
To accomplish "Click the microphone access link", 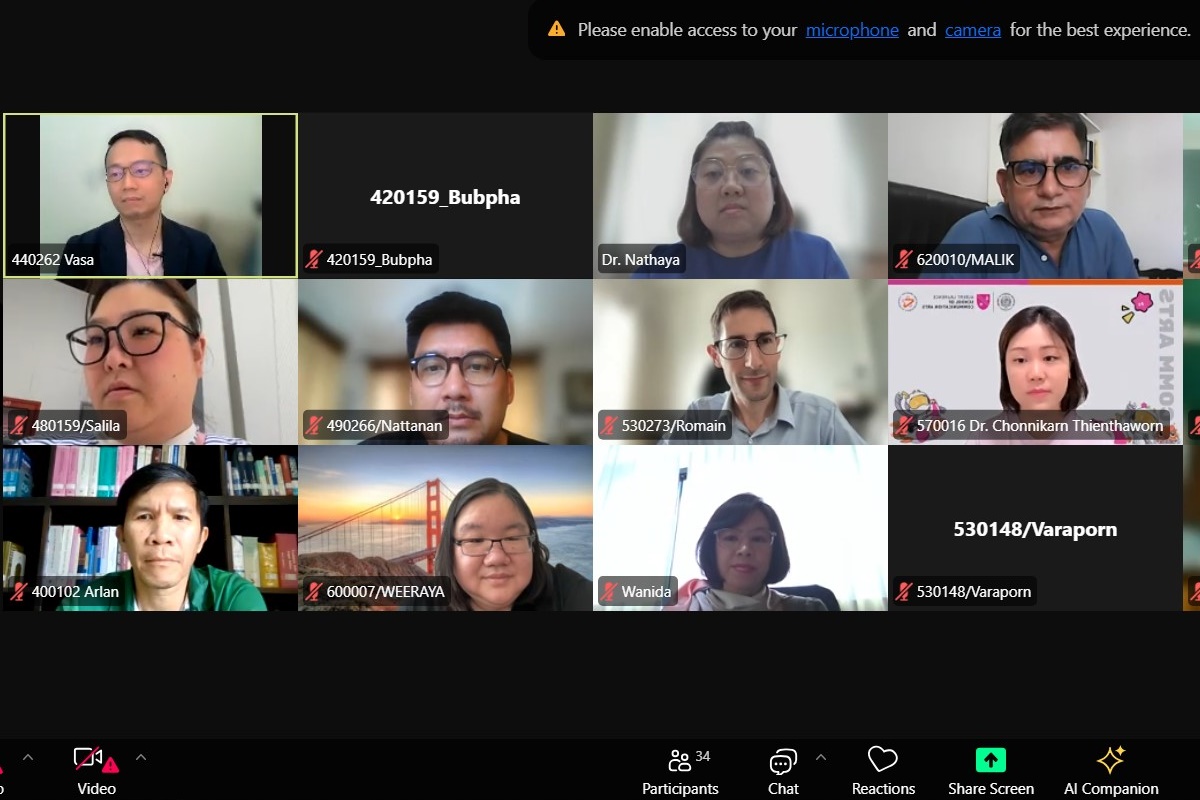I will click(x=852, y=30).
